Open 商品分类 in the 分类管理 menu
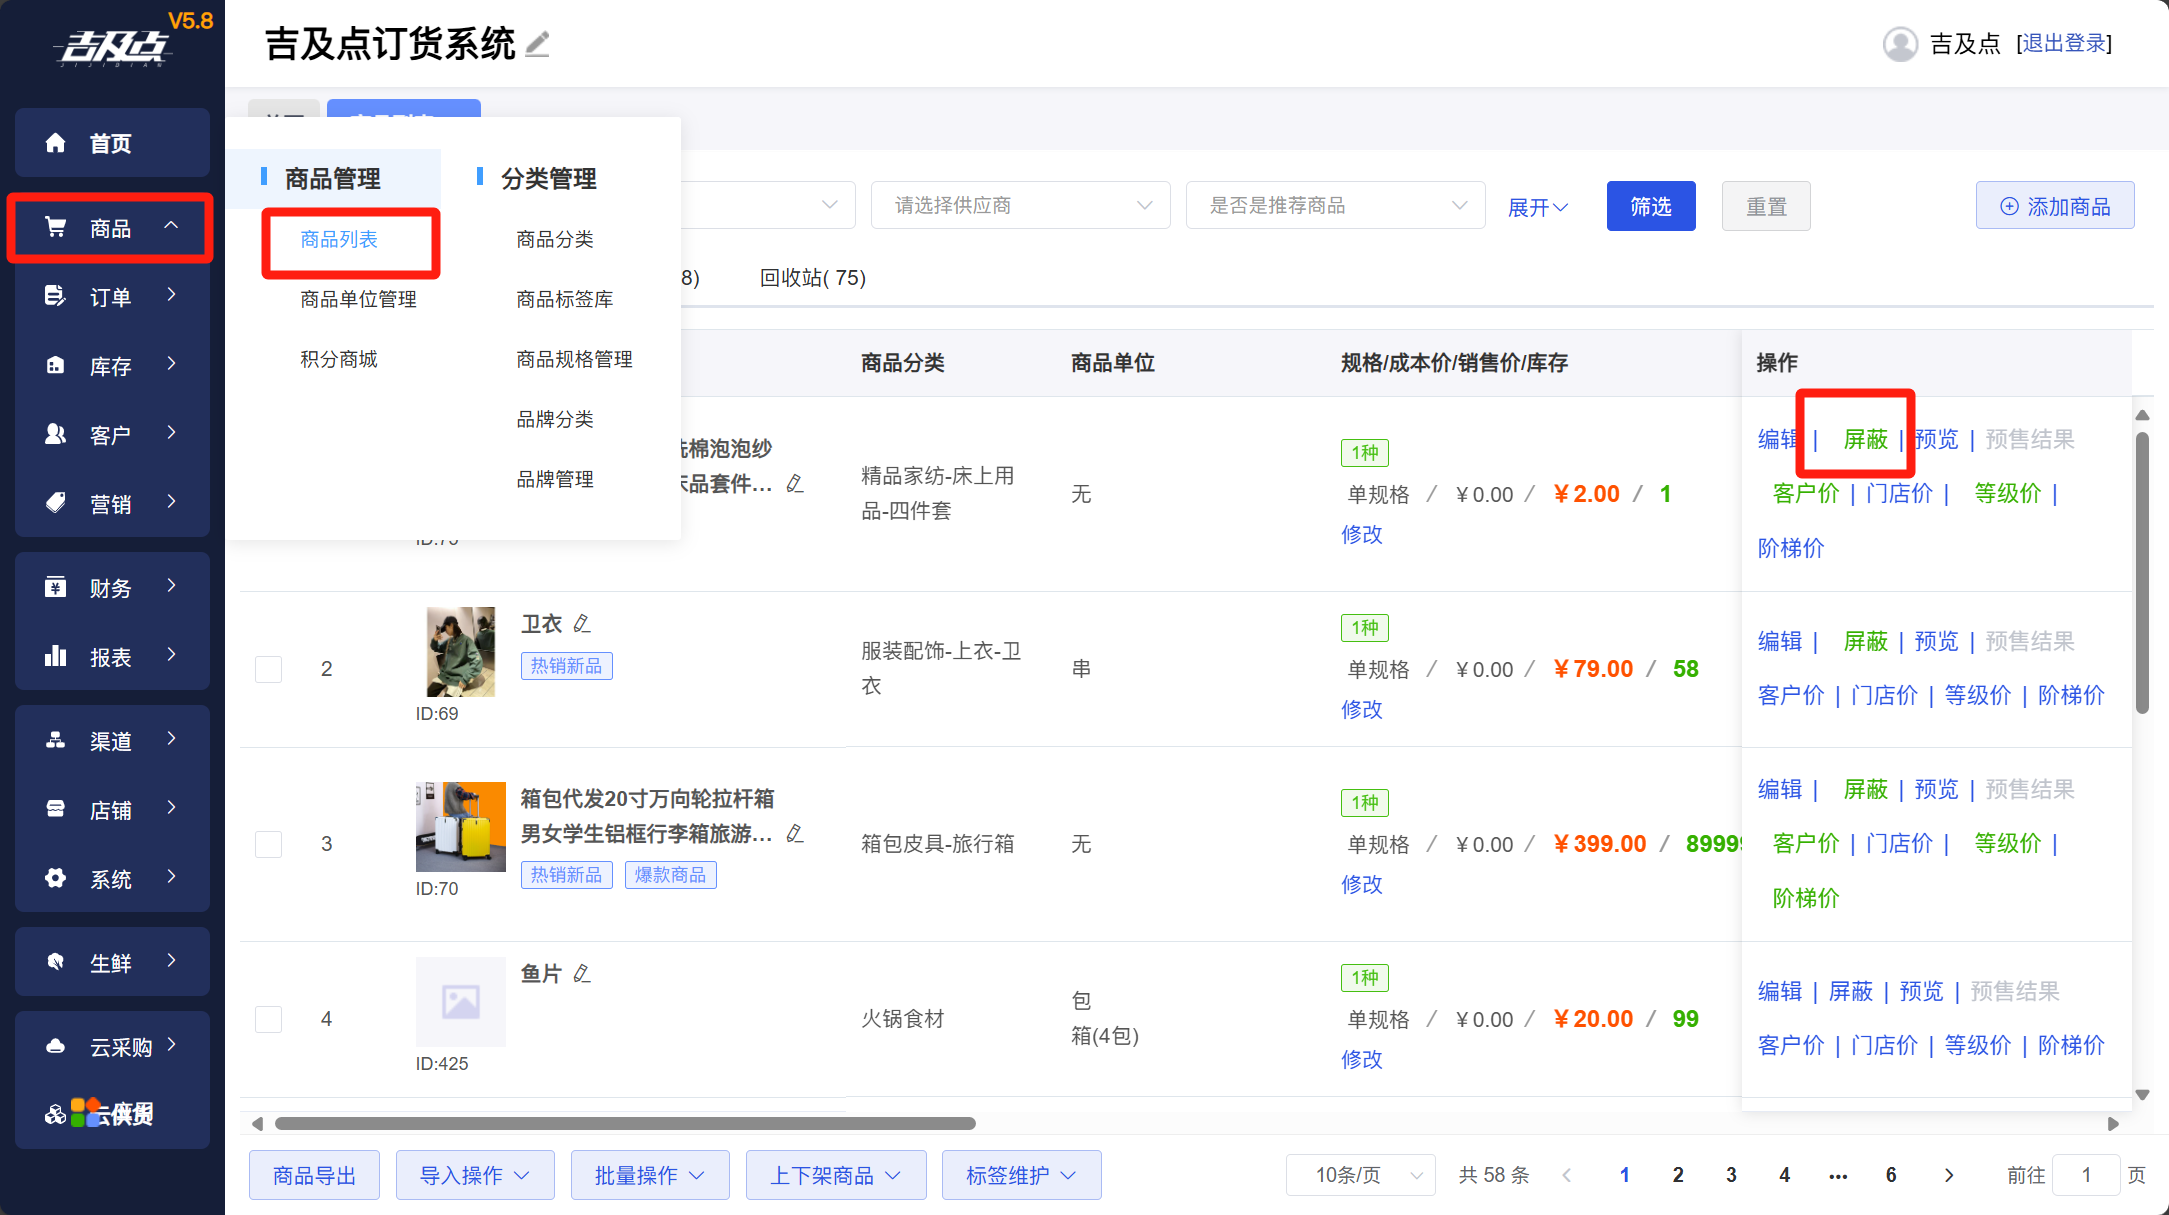 (x=555, y=239)
